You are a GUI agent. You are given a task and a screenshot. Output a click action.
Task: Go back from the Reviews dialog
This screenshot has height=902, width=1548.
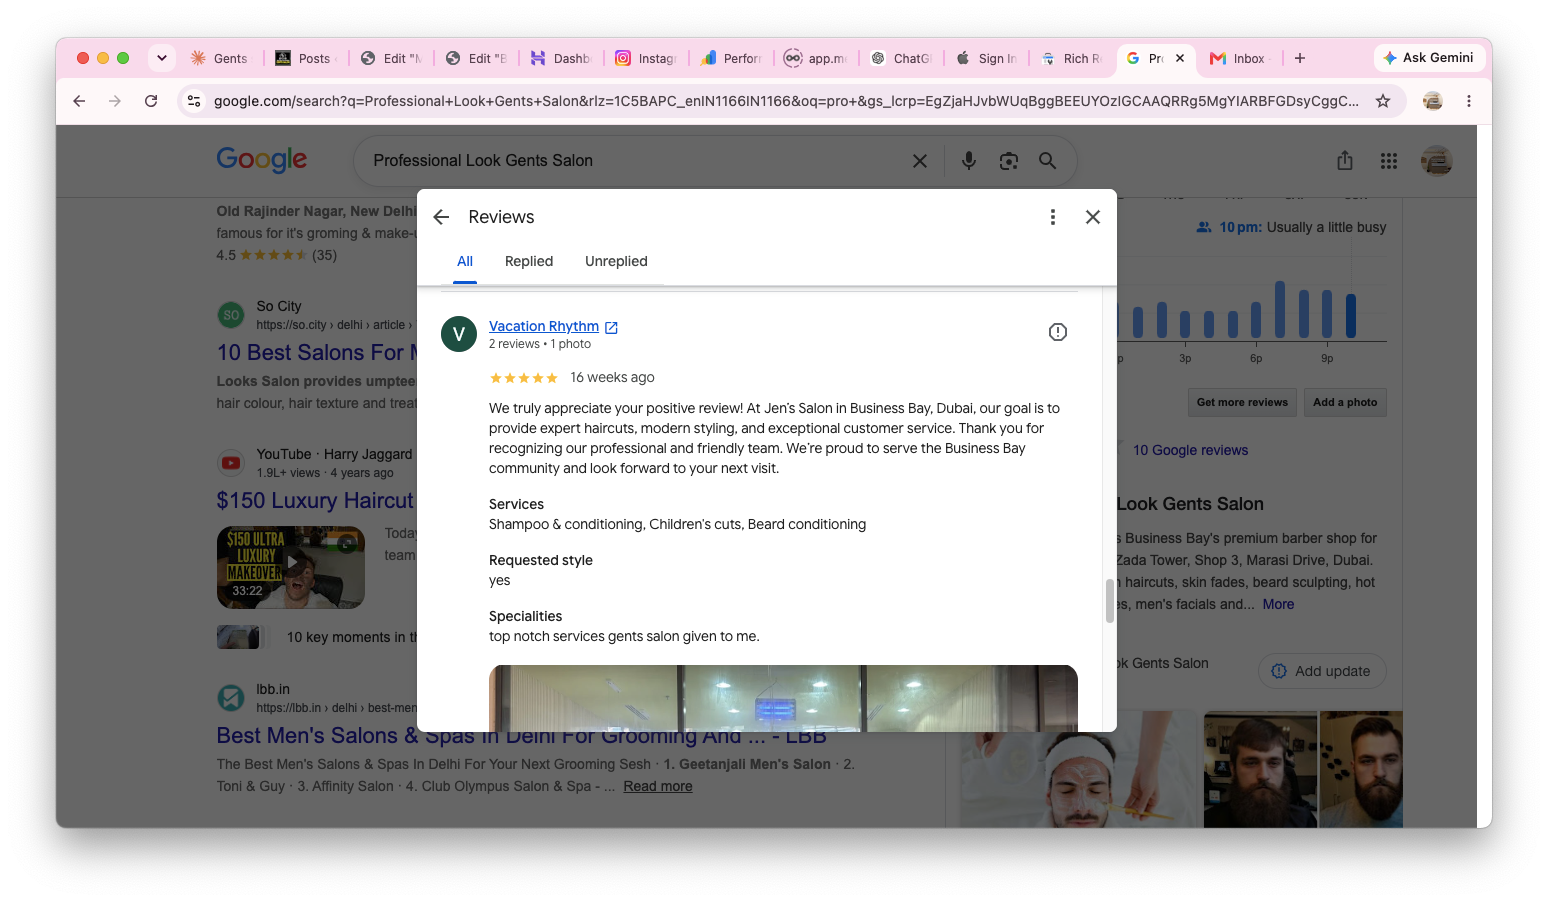point(441,217)
